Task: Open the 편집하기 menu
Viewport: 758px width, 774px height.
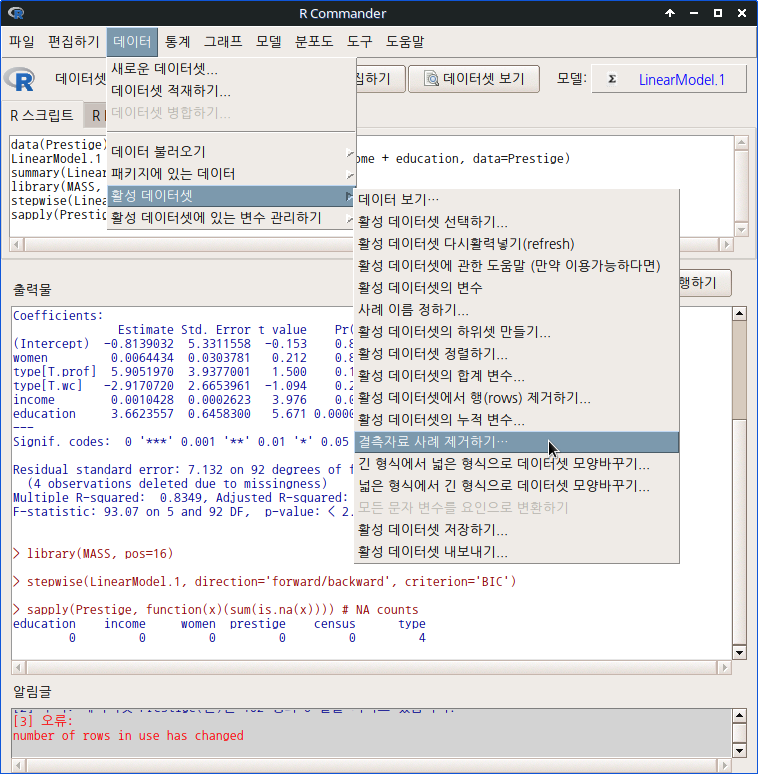Action: click(x=74, y=41)
